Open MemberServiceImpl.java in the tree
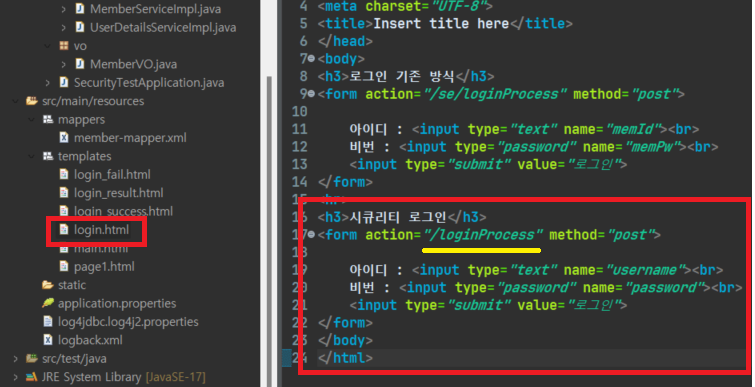Image resolution: width=755 pixels, height=387 pixels. 155,9
